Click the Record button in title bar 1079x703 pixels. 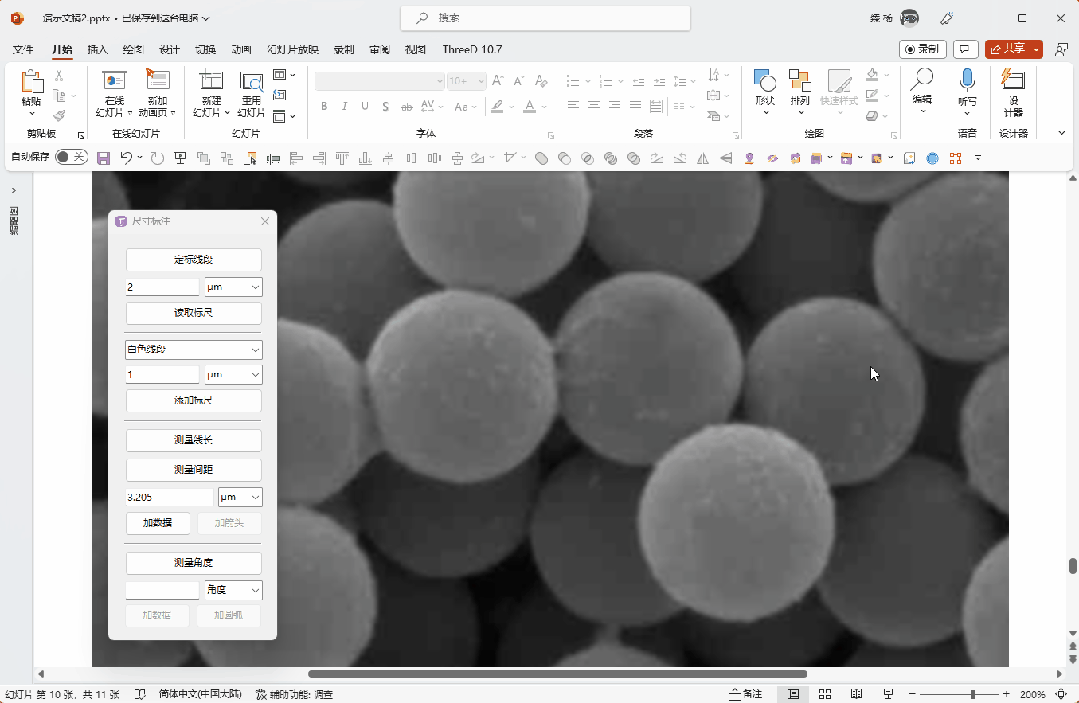pyautogui.click(x=922, y=49)
